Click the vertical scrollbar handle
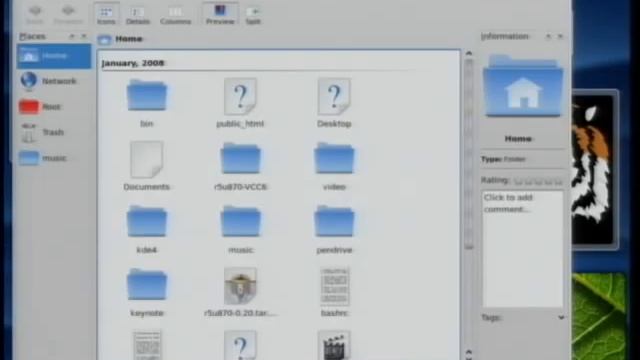This screenshot has height=360, width=640. click(469, 154)
